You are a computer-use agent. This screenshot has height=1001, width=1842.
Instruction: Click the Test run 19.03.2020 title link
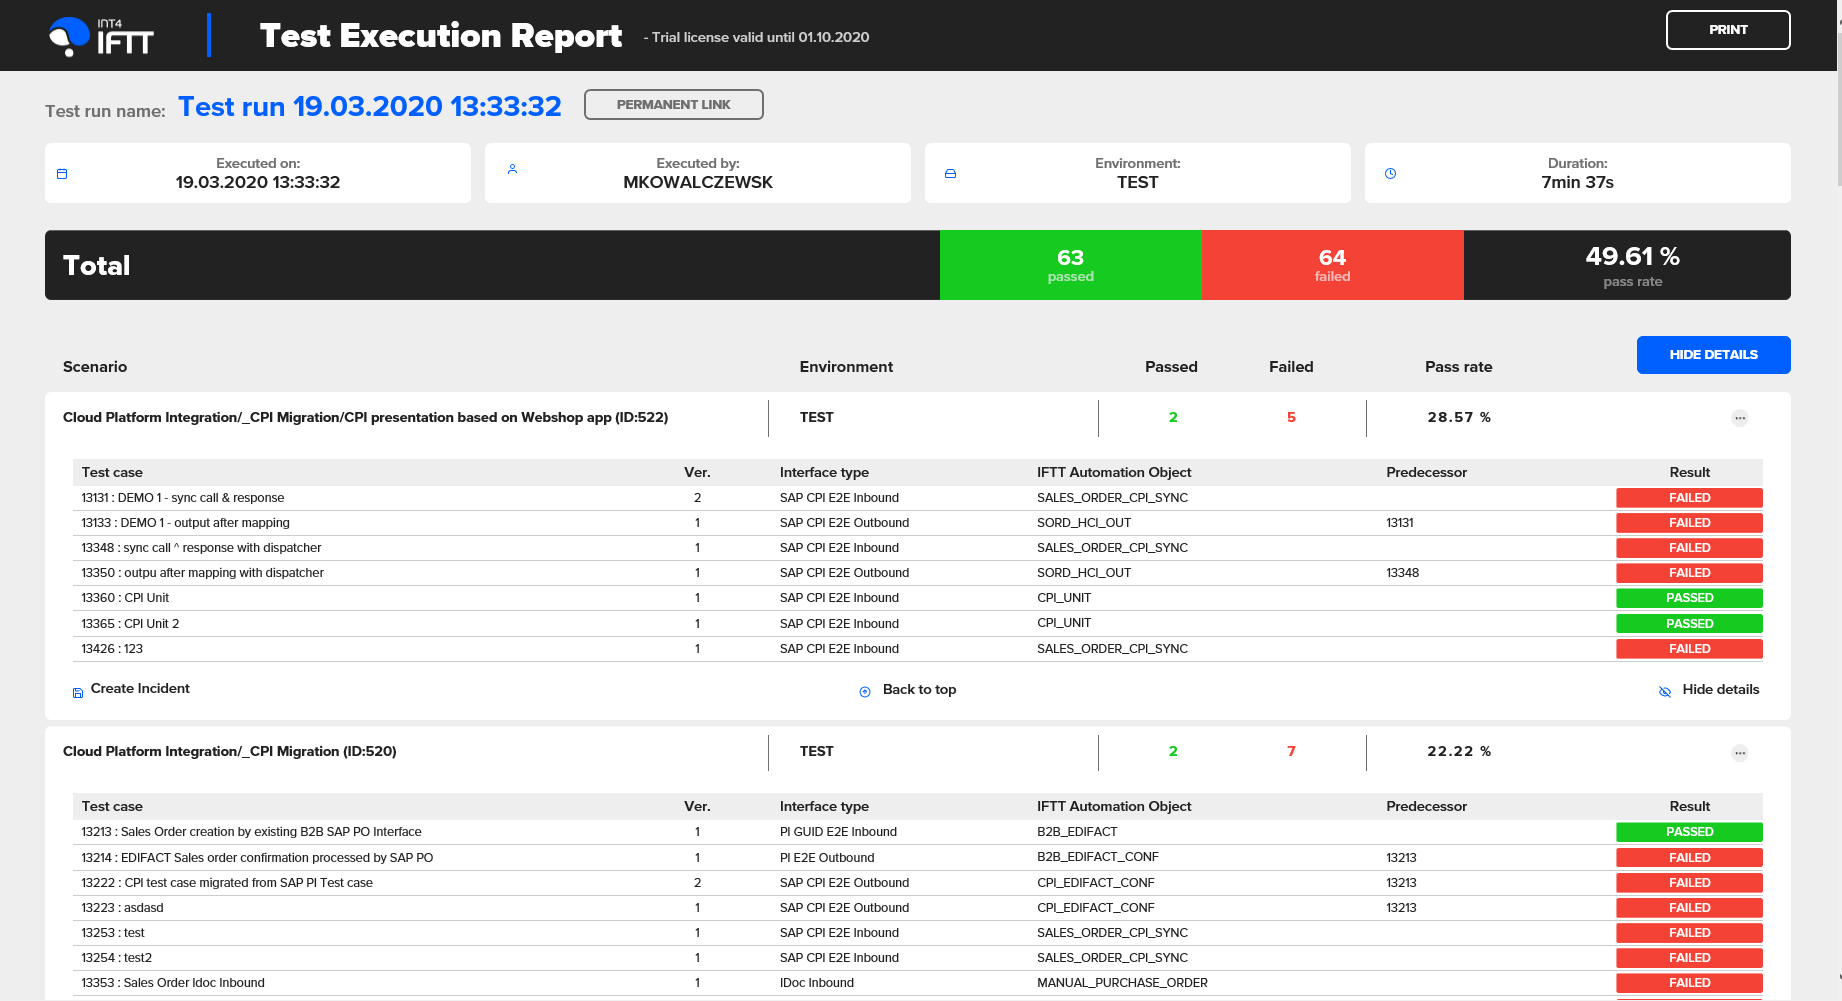pos(369,106)
